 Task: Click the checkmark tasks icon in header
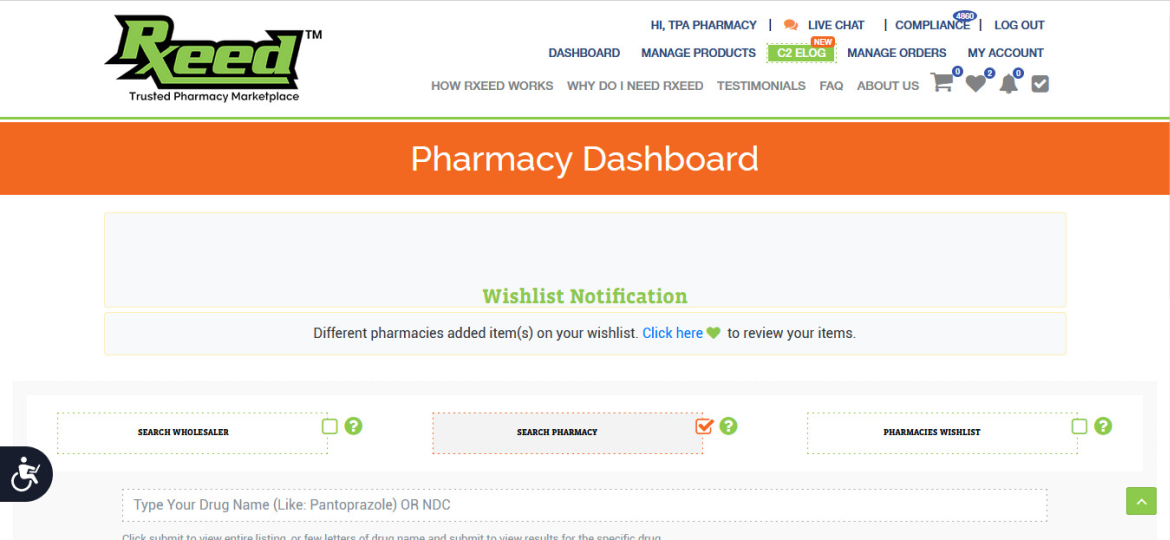coord(1040,85)
